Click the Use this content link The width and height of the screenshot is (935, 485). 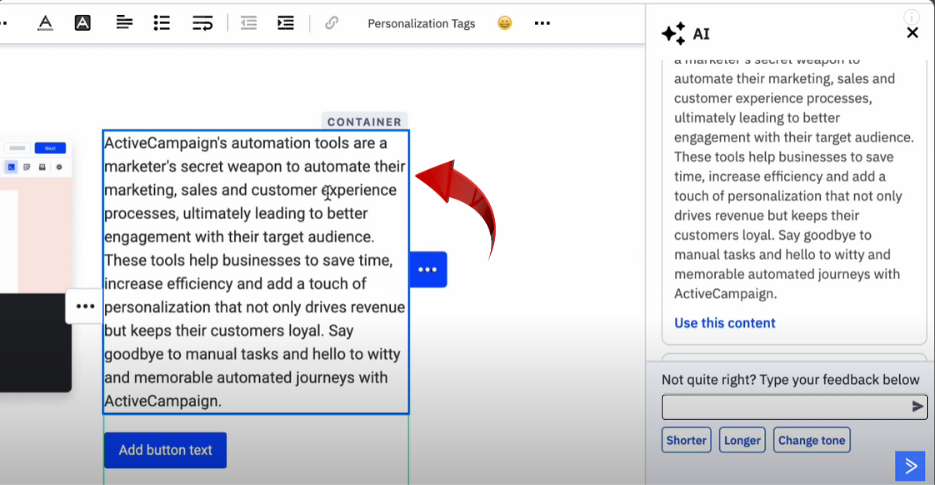click(725, 323)
